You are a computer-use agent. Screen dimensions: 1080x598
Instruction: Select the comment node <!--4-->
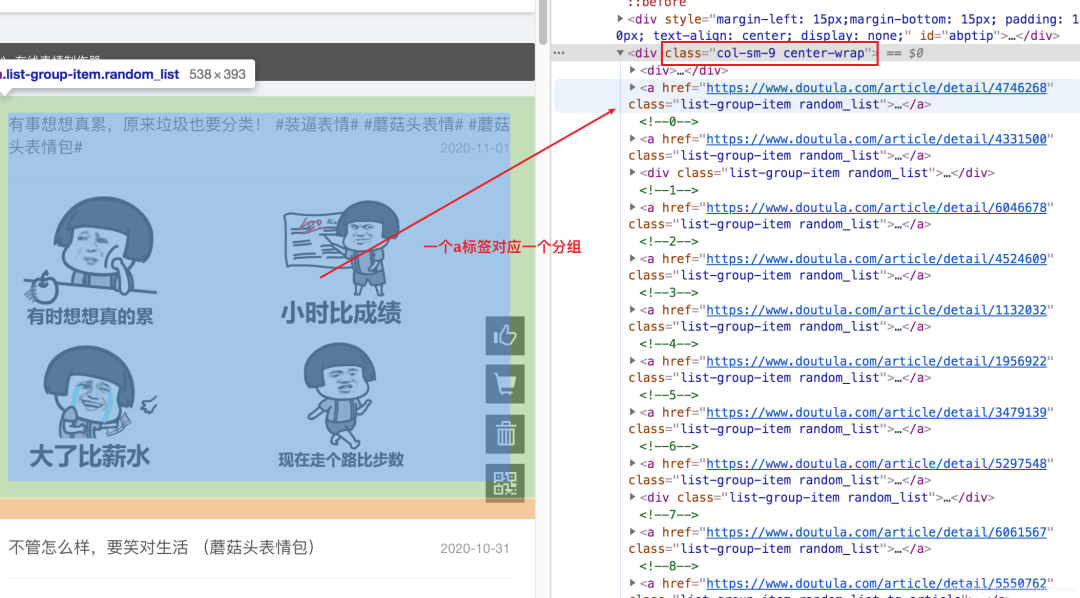pyautogui.click(x=669, y=344)
